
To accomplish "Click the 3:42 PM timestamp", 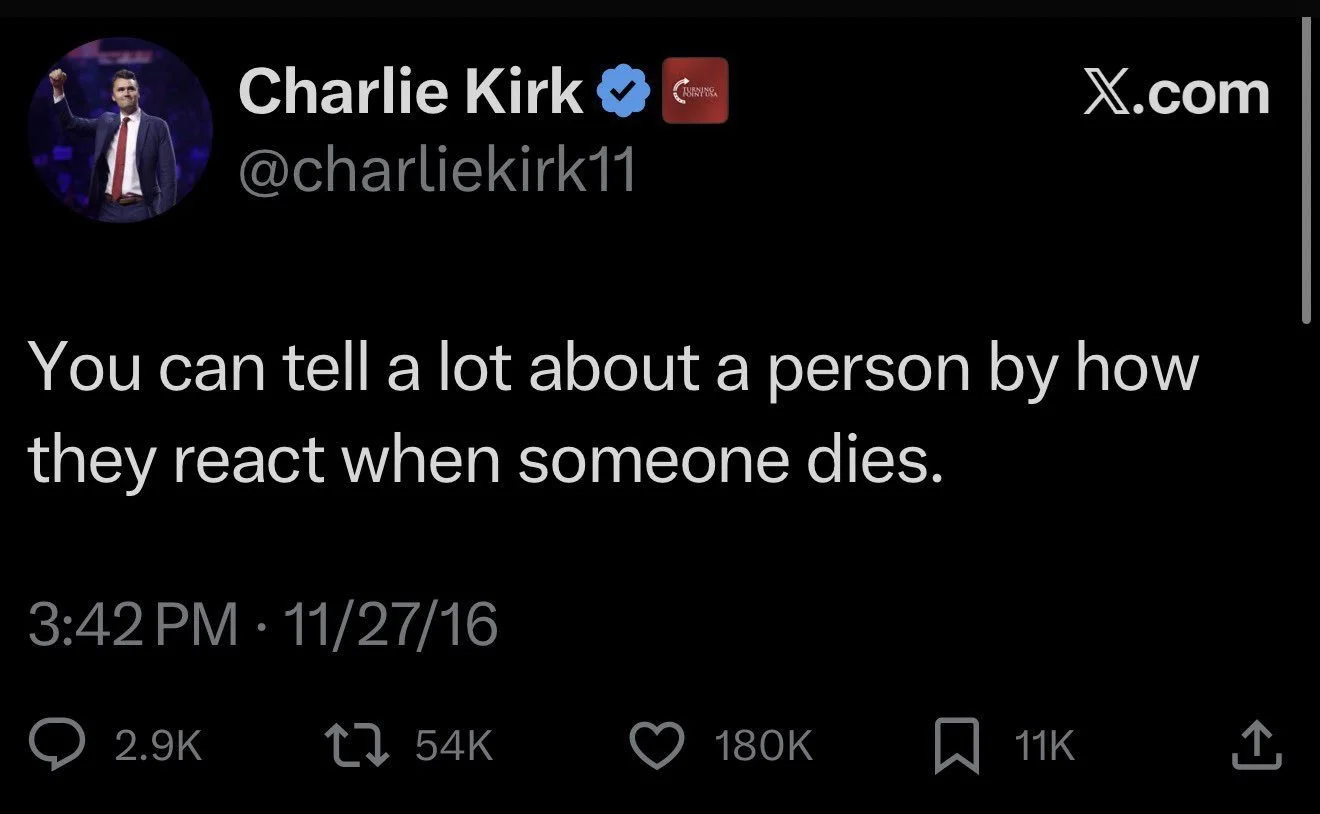I will [x=133, y=626].
